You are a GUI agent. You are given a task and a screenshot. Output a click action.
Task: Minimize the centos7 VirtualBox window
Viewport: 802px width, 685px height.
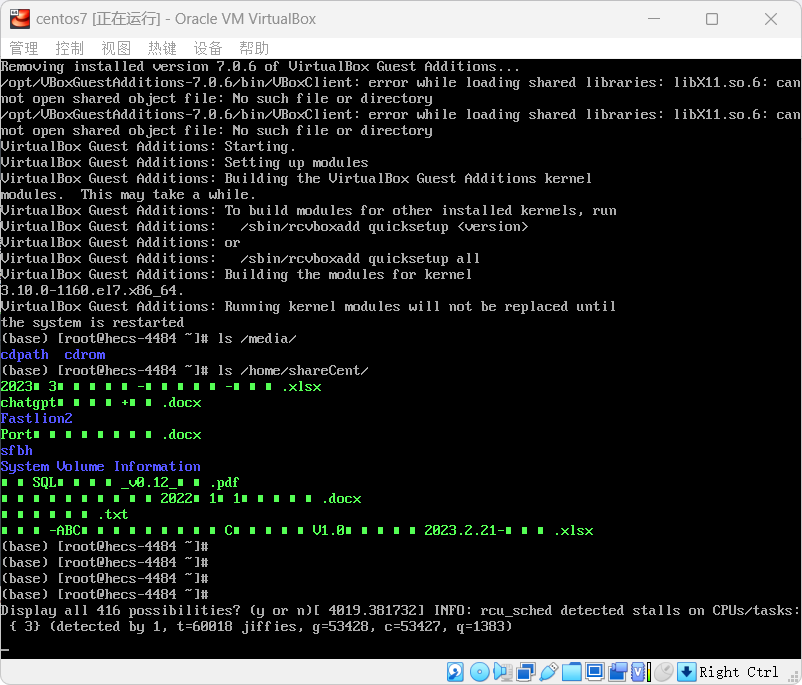(653, 19)
